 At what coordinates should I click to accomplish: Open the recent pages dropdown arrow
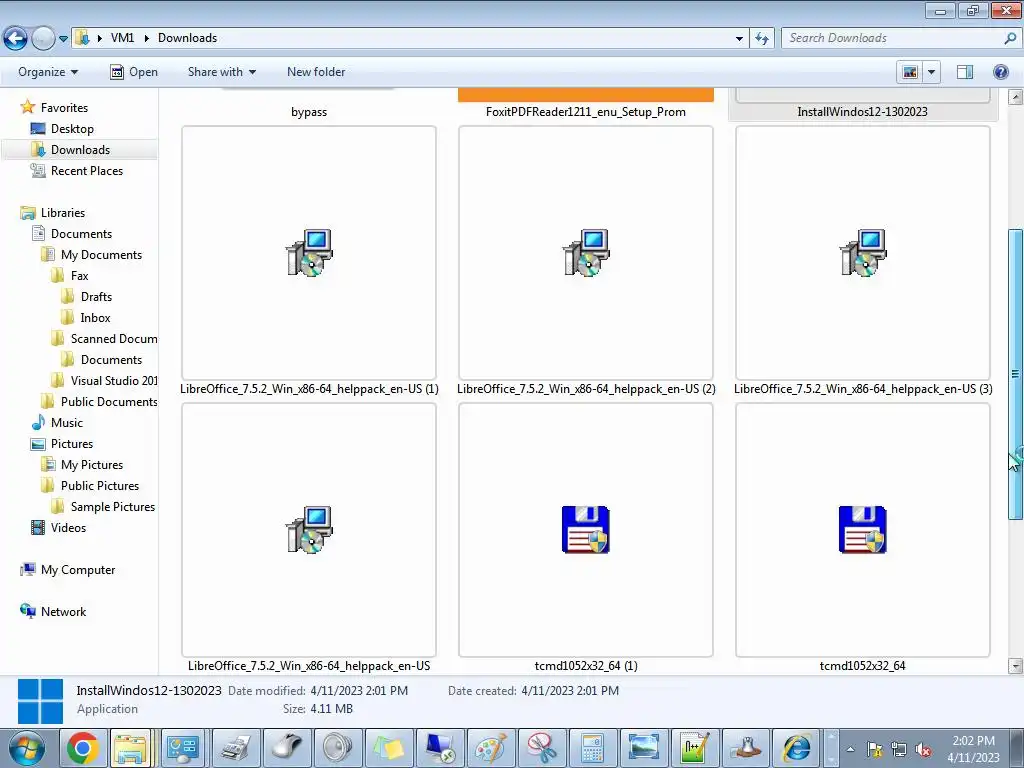[x=63, y=39]
